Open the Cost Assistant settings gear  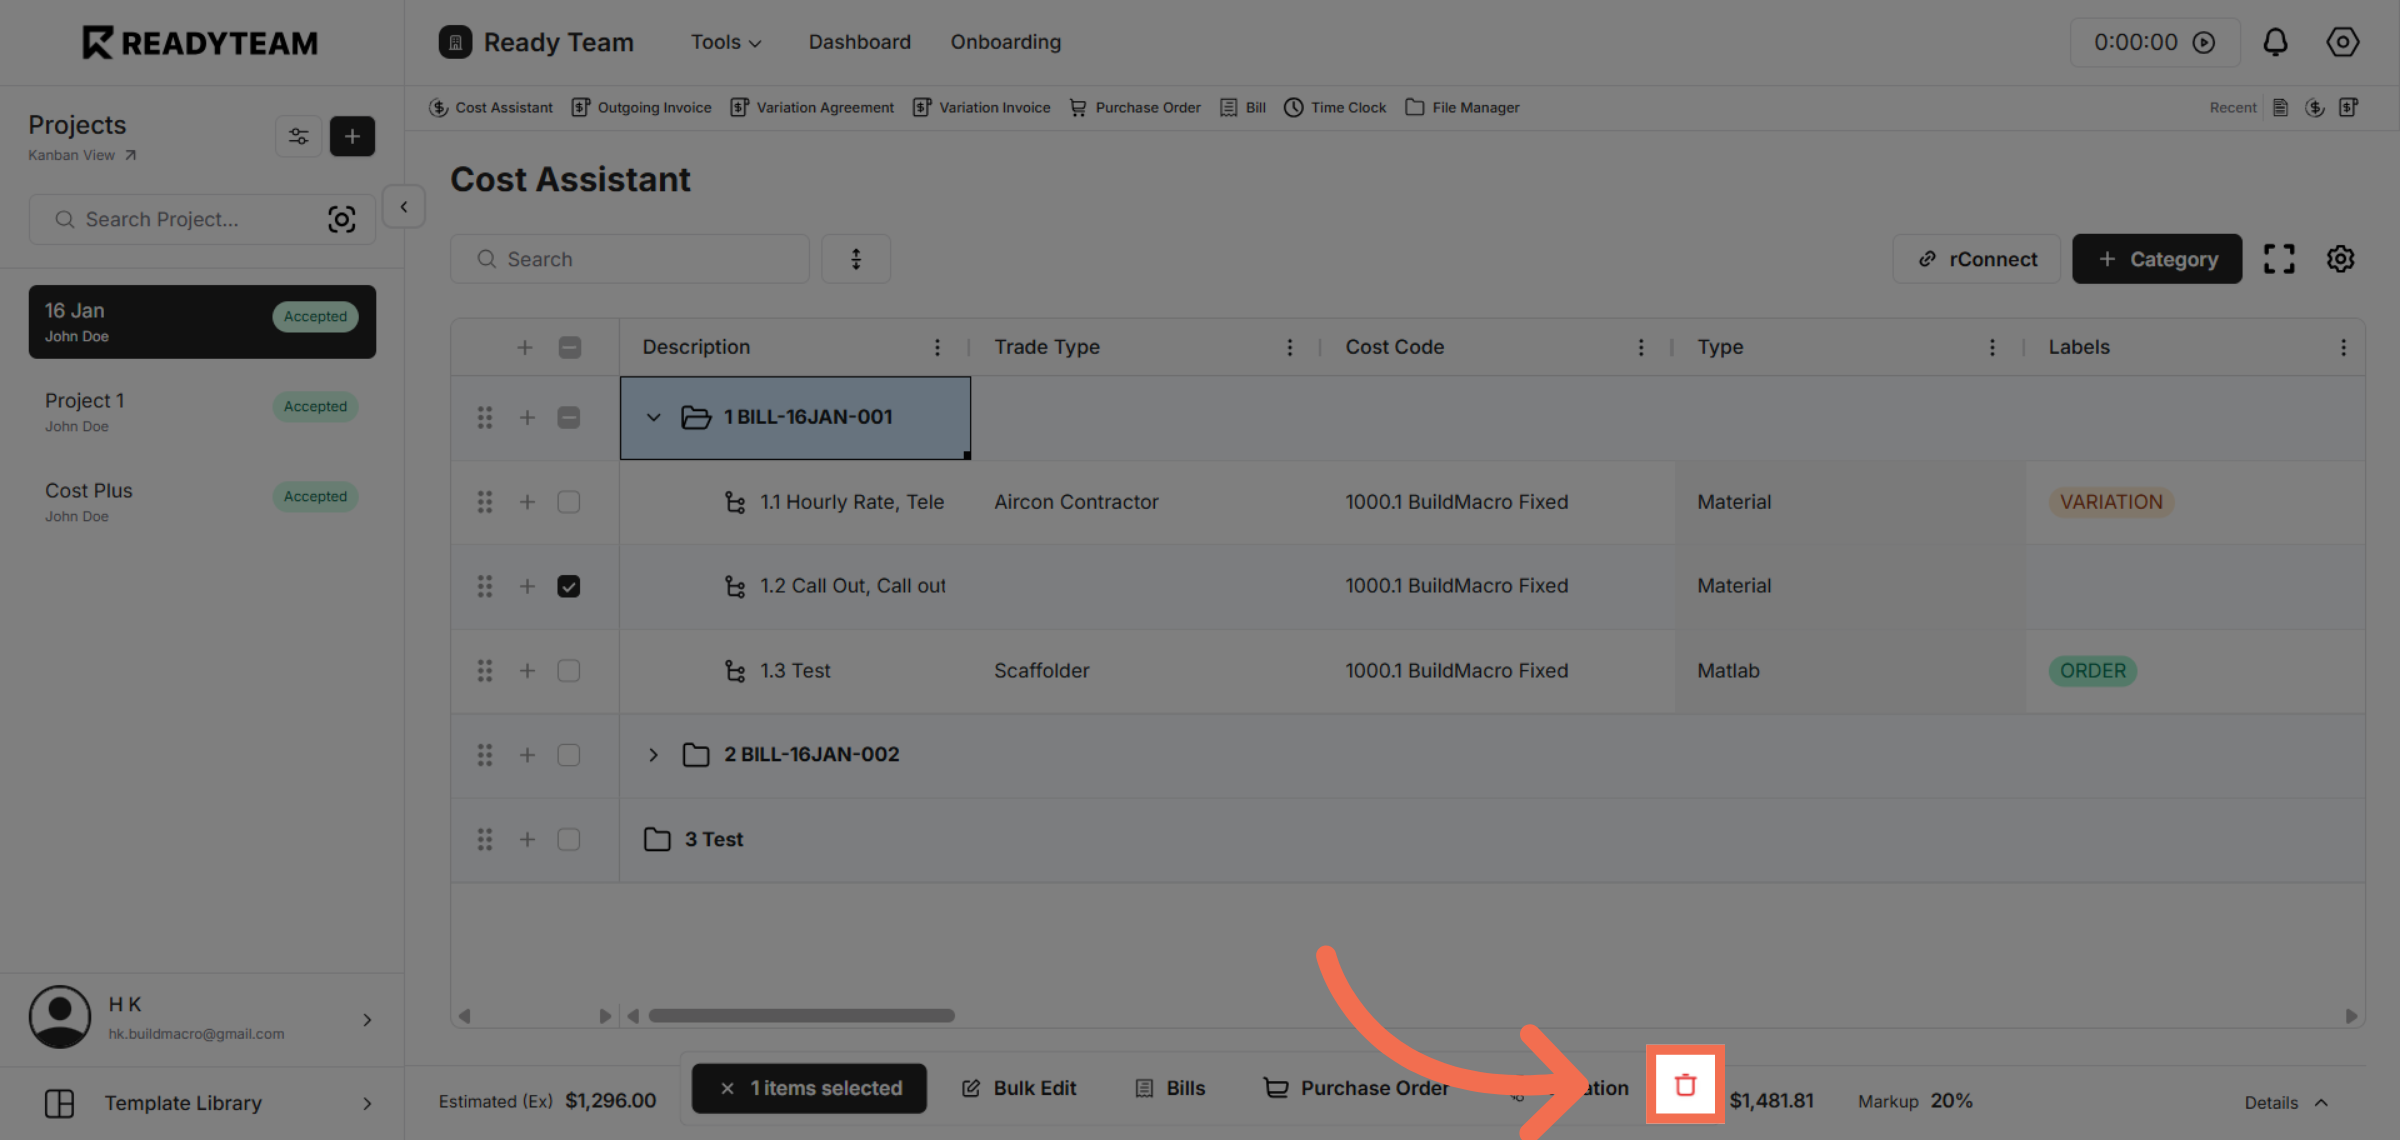click(x=2339, y=258)
